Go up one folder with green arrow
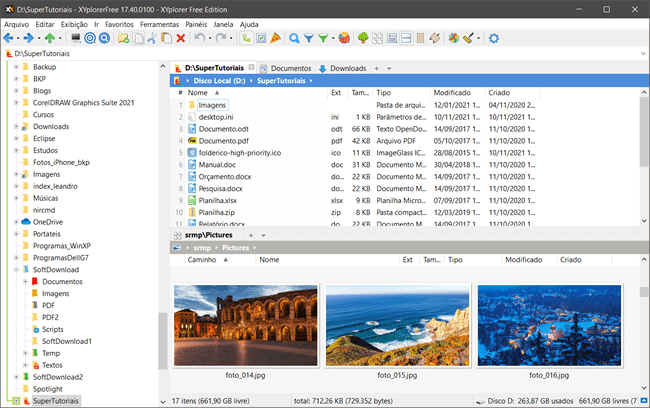The width and height of the screenshot is (650, 408). [x=50, y=39]
